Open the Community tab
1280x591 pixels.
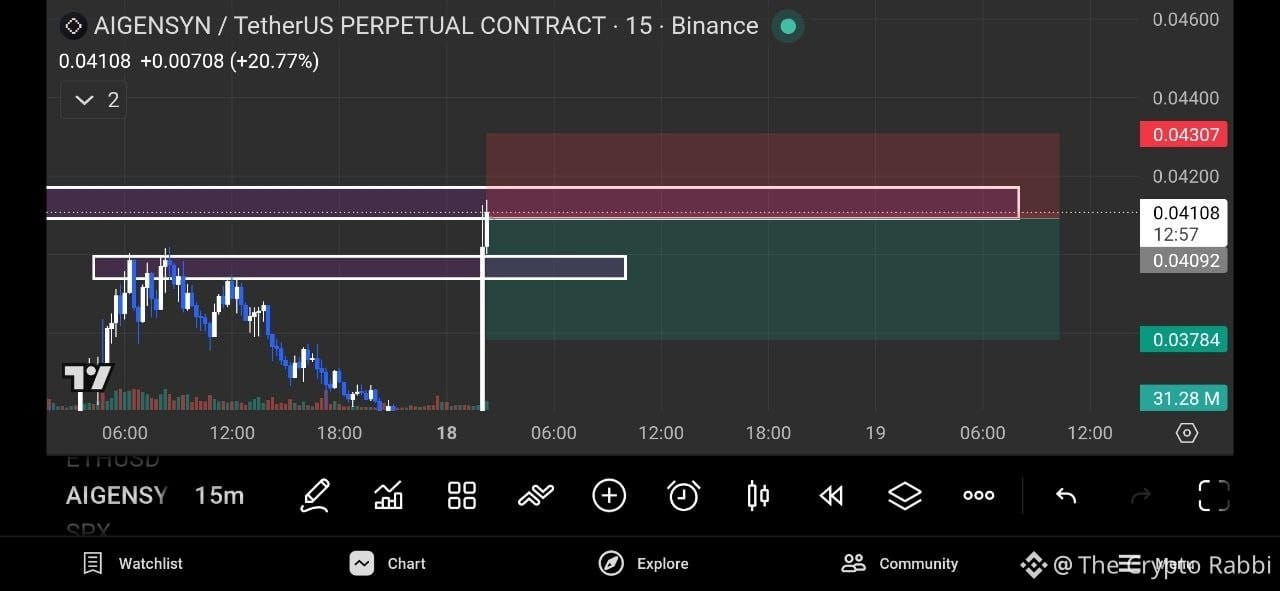900,563
